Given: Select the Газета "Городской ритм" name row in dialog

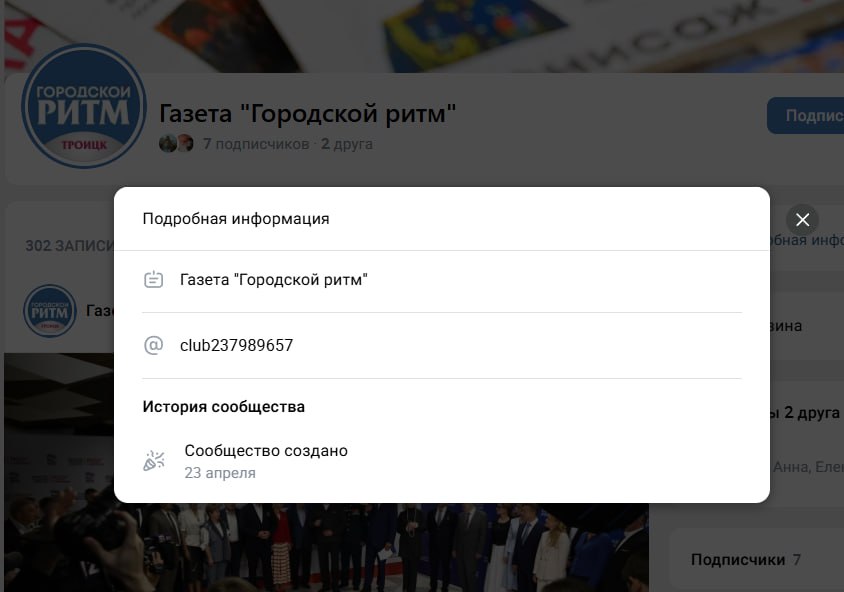Looking at the screenshot, I should (441, 280).
